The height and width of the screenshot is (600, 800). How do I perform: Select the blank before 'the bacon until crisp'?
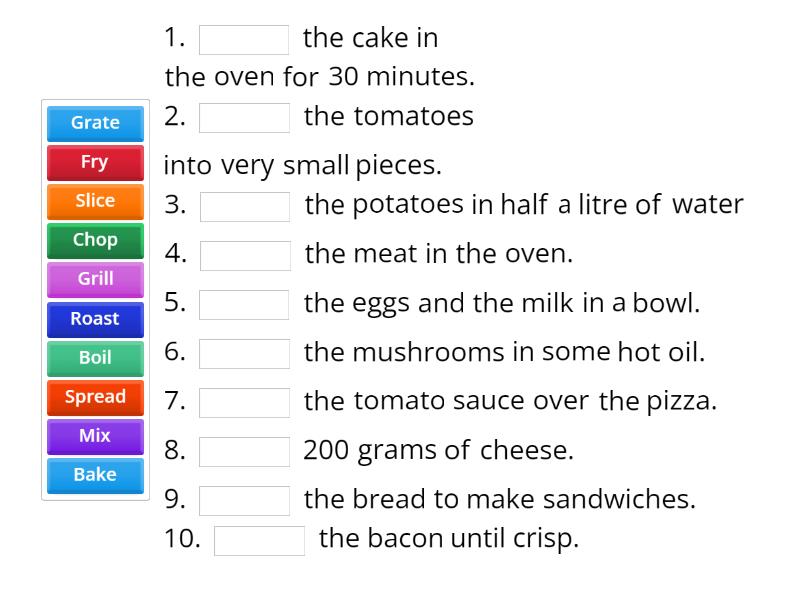coord(259,540)
